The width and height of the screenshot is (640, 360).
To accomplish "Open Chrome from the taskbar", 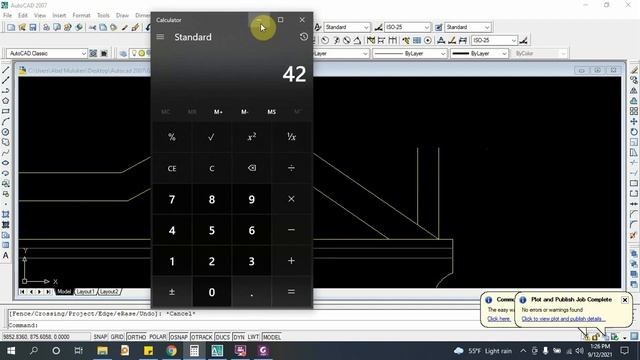I will 171,351.
